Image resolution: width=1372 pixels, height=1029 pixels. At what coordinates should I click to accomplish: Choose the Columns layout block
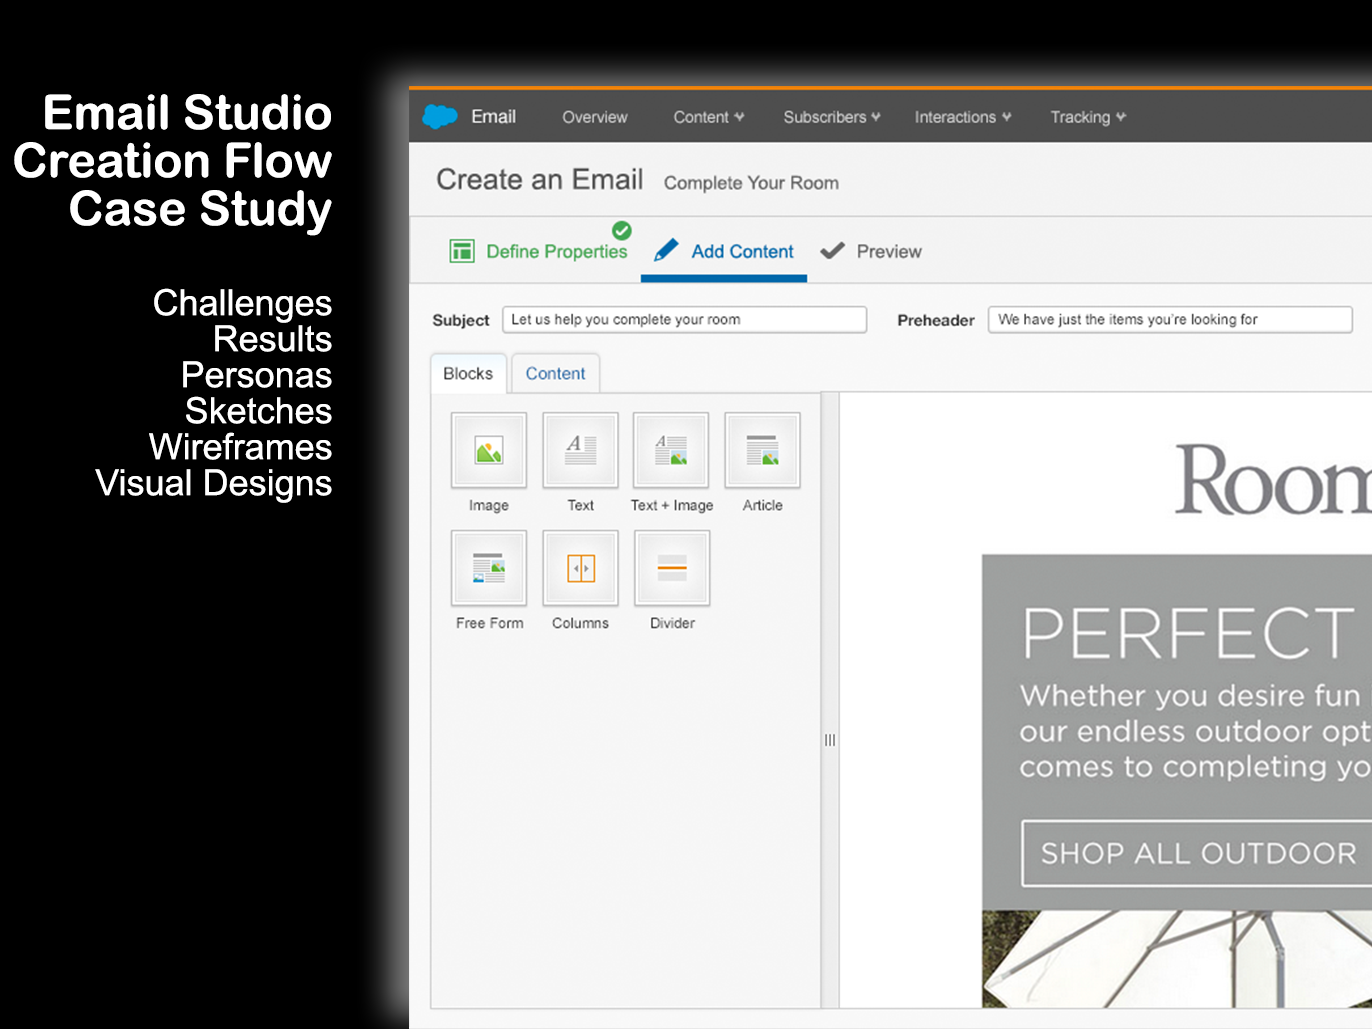pyautogui.click(x=580, y=568)
